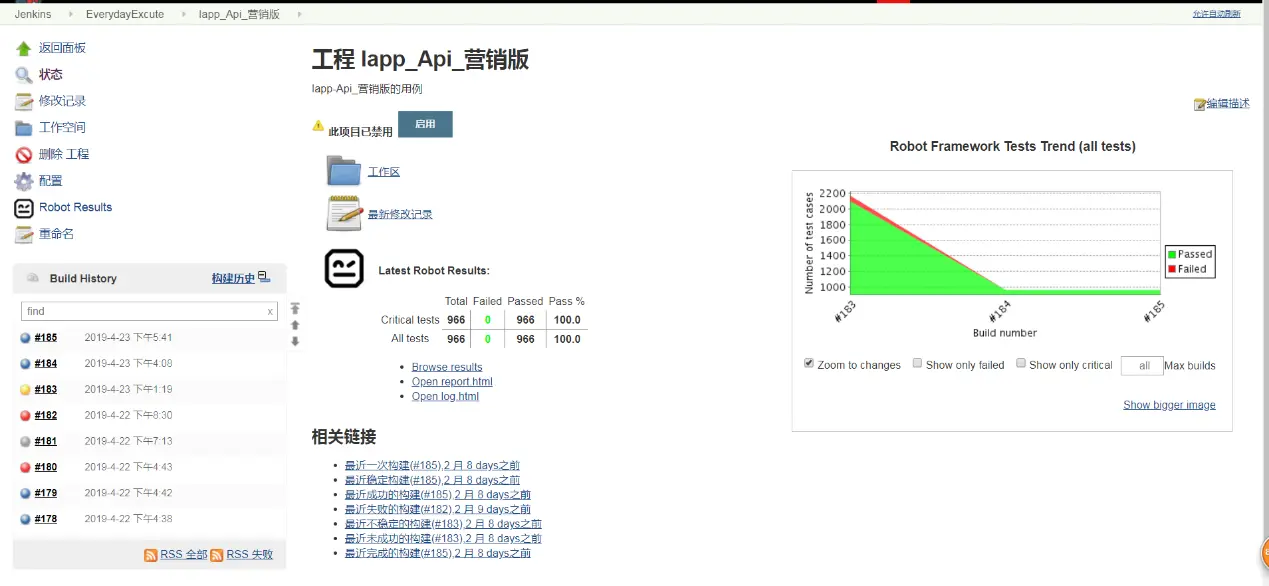
Task: Open build #185 link in Build History
Action: [45, 338]
